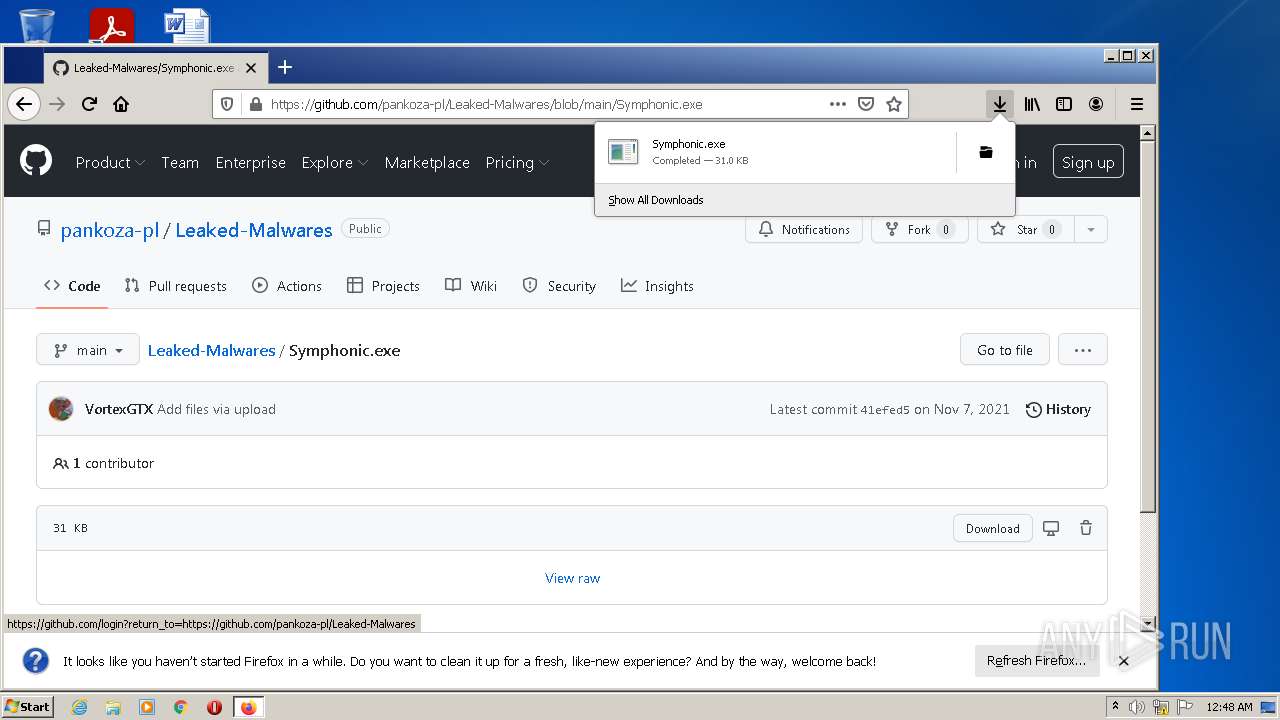The width and height of the screenshot is (1280, 720).
Task: Open a new tab with plus button
Action: 285,67
